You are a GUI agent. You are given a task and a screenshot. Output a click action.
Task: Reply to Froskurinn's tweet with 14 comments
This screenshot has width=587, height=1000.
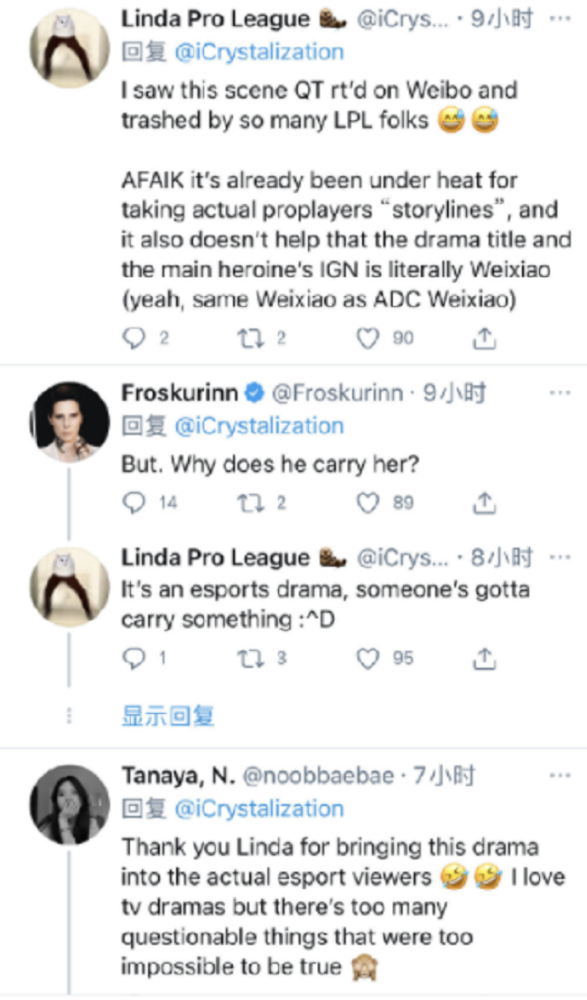[x=133, y=503]
